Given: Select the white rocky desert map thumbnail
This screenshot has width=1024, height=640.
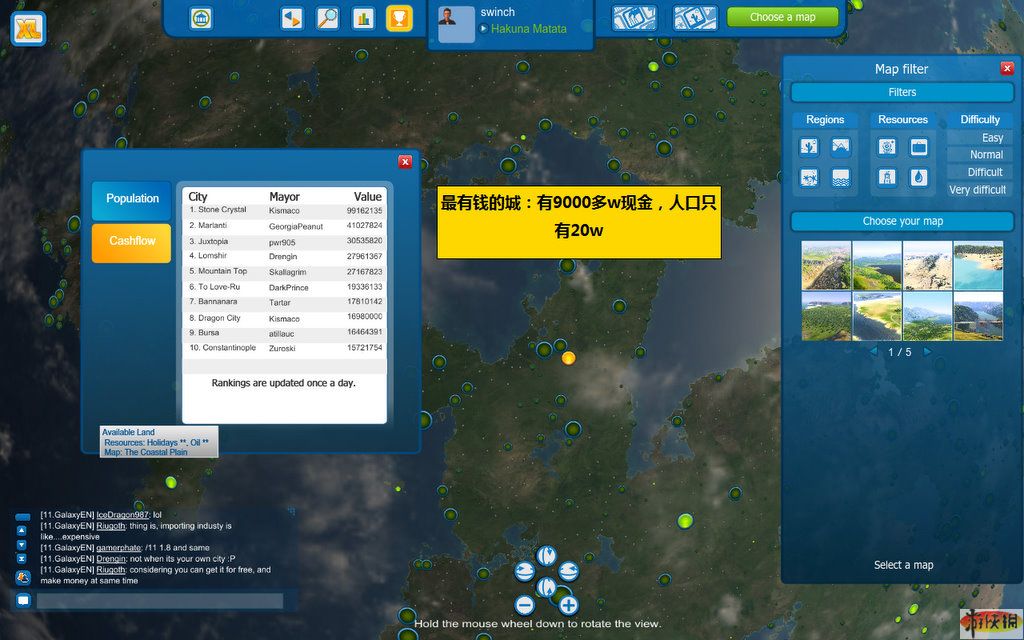Looking at the screenshot, I should [x=927, y=265].
